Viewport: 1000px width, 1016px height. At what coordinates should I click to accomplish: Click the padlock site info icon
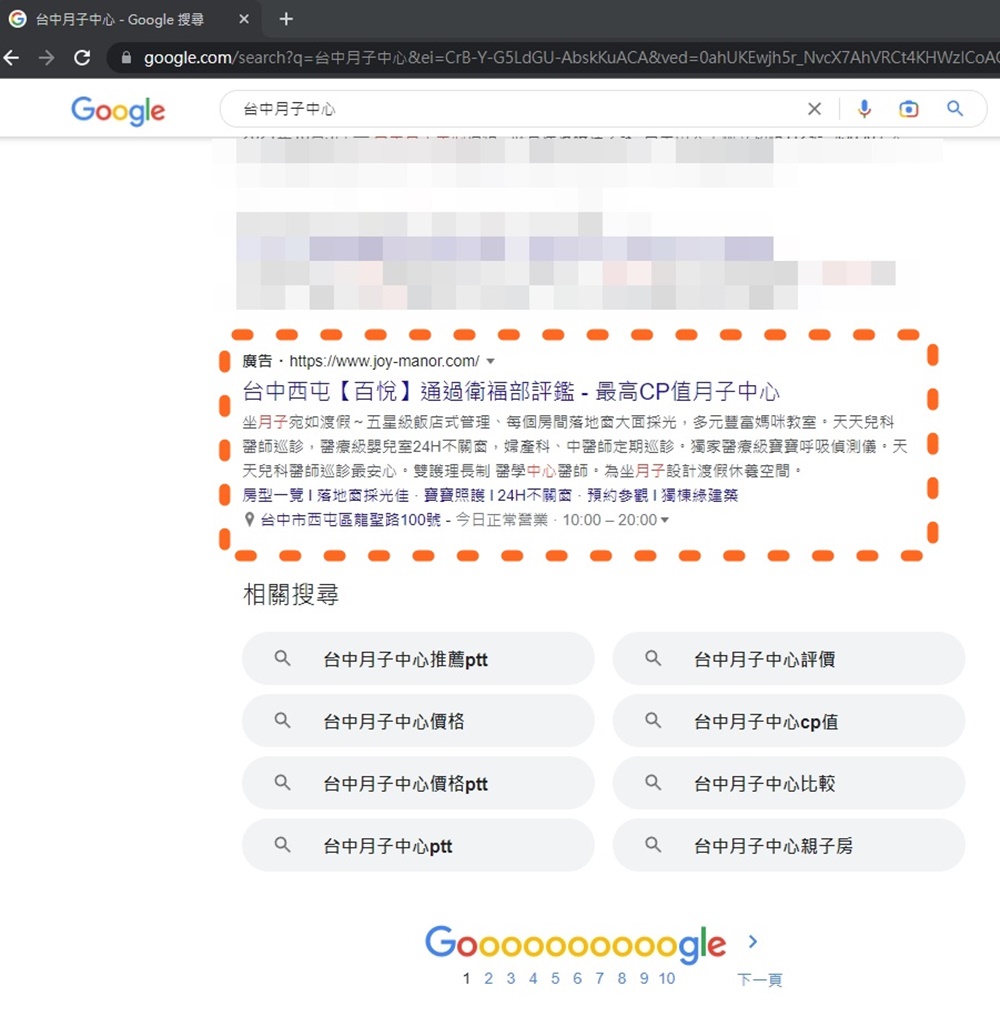point(126,58)
